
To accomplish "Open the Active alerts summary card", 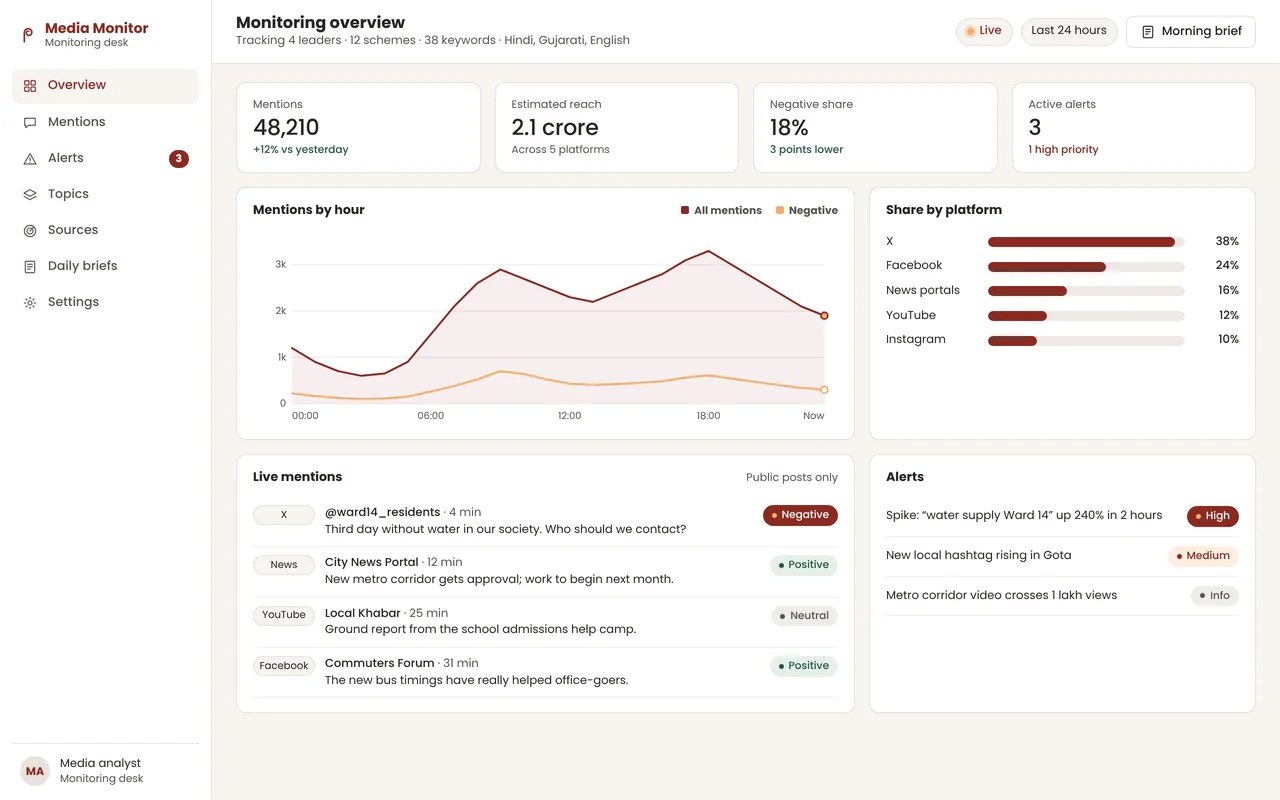I will [1134, 127].
